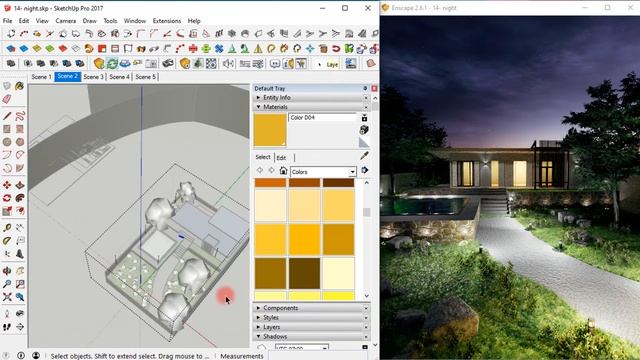This screenshot has width=640, height=360.
Task: Open the Layer dropdown in toolbar
Action: point(329,64)
